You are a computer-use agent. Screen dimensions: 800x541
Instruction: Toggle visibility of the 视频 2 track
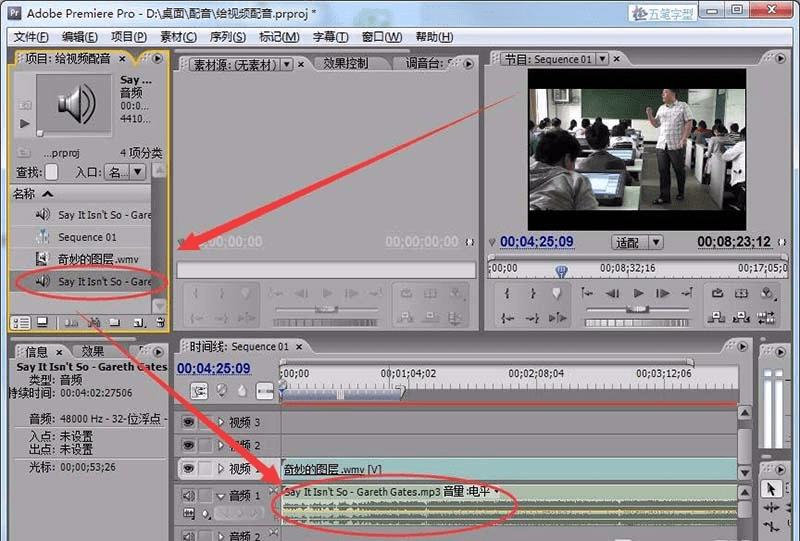click(188, 446)
